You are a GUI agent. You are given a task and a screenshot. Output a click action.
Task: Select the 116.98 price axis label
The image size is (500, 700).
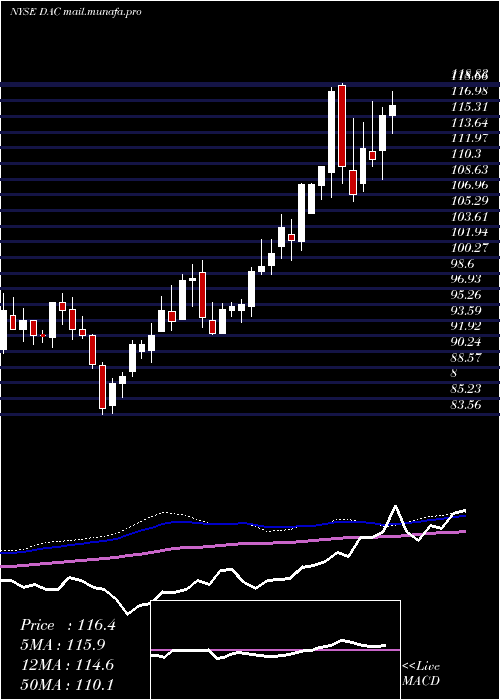pos(469,92)
